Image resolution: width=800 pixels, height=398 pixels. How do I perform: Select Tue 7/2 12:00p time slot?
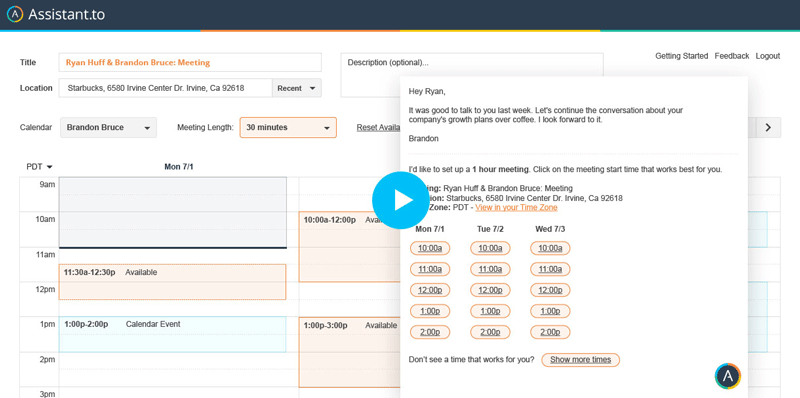click(x=490, y=290)
